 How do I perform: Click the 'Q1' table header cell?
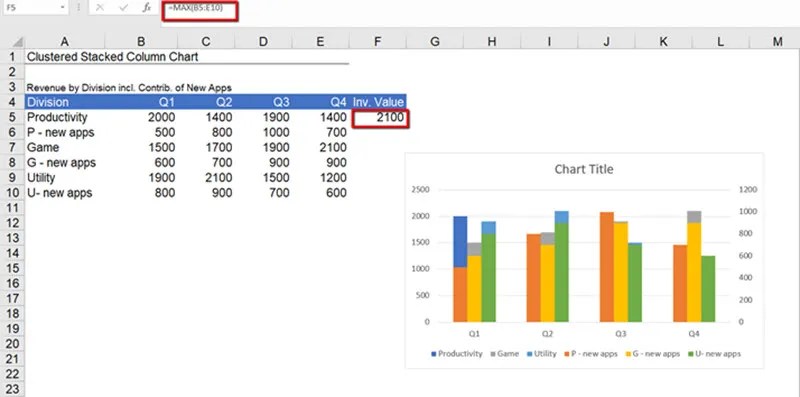141,102
